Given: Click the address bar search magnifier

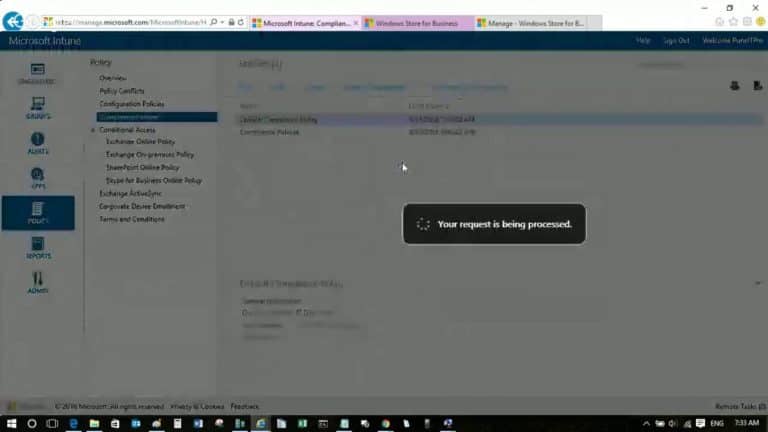Looking at the screenshot, I should [214, 22].
